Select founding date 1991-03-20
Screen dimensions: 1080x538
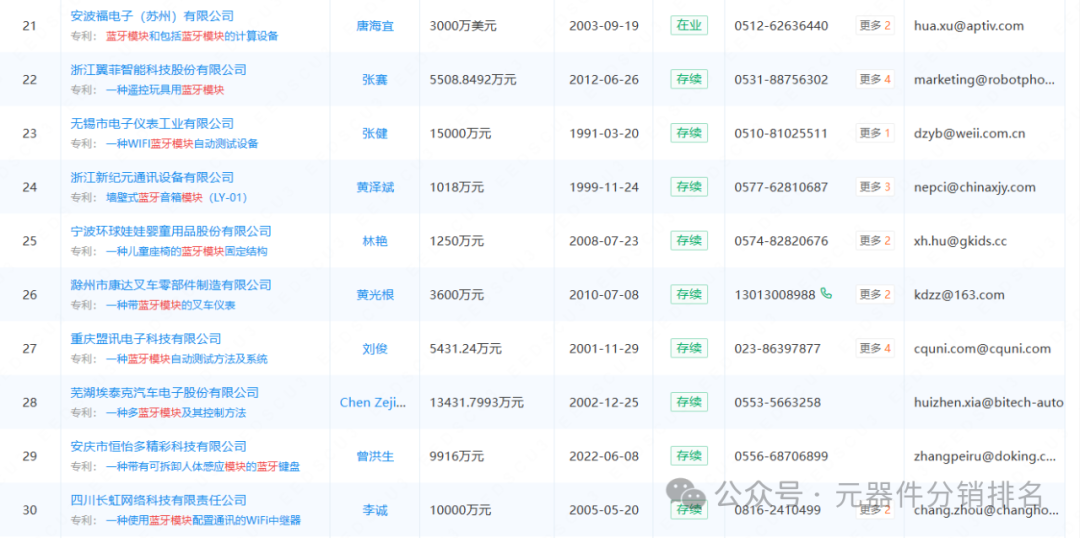pyautogui.click(x=604, y=133)
